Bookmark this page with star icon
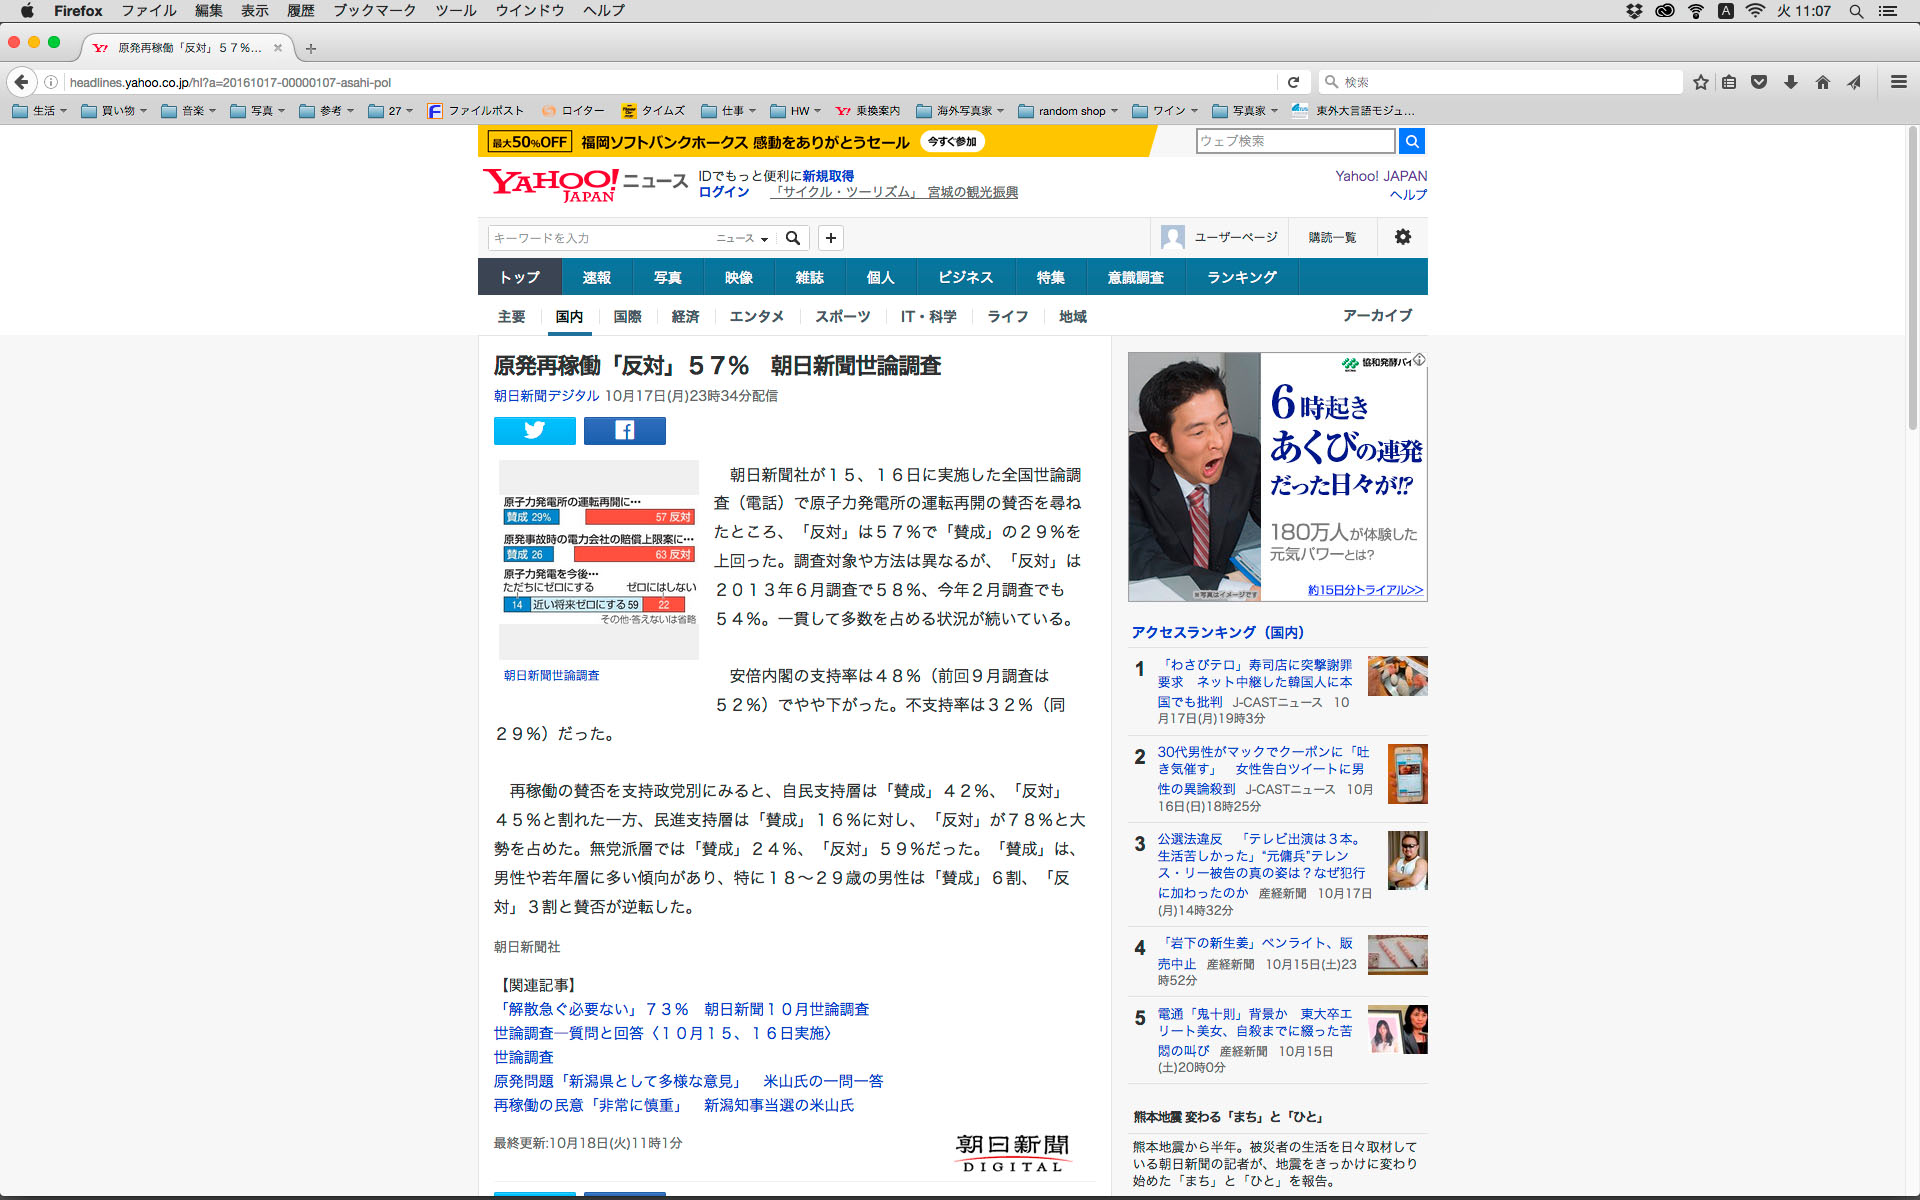This screenshot has width=1920, height=1200. click(x=1700, y=82)
